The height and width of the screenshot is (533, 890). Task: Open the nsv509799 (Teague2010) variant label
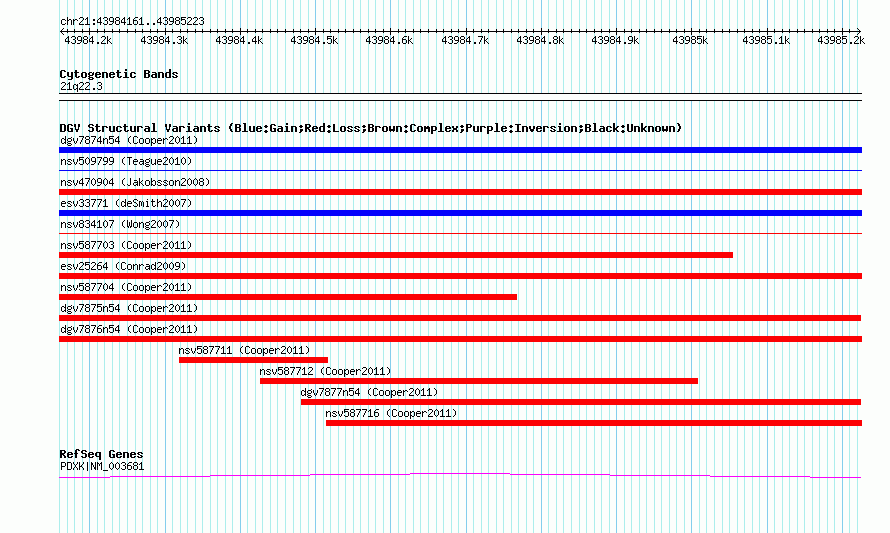click(x=126, y=161)
